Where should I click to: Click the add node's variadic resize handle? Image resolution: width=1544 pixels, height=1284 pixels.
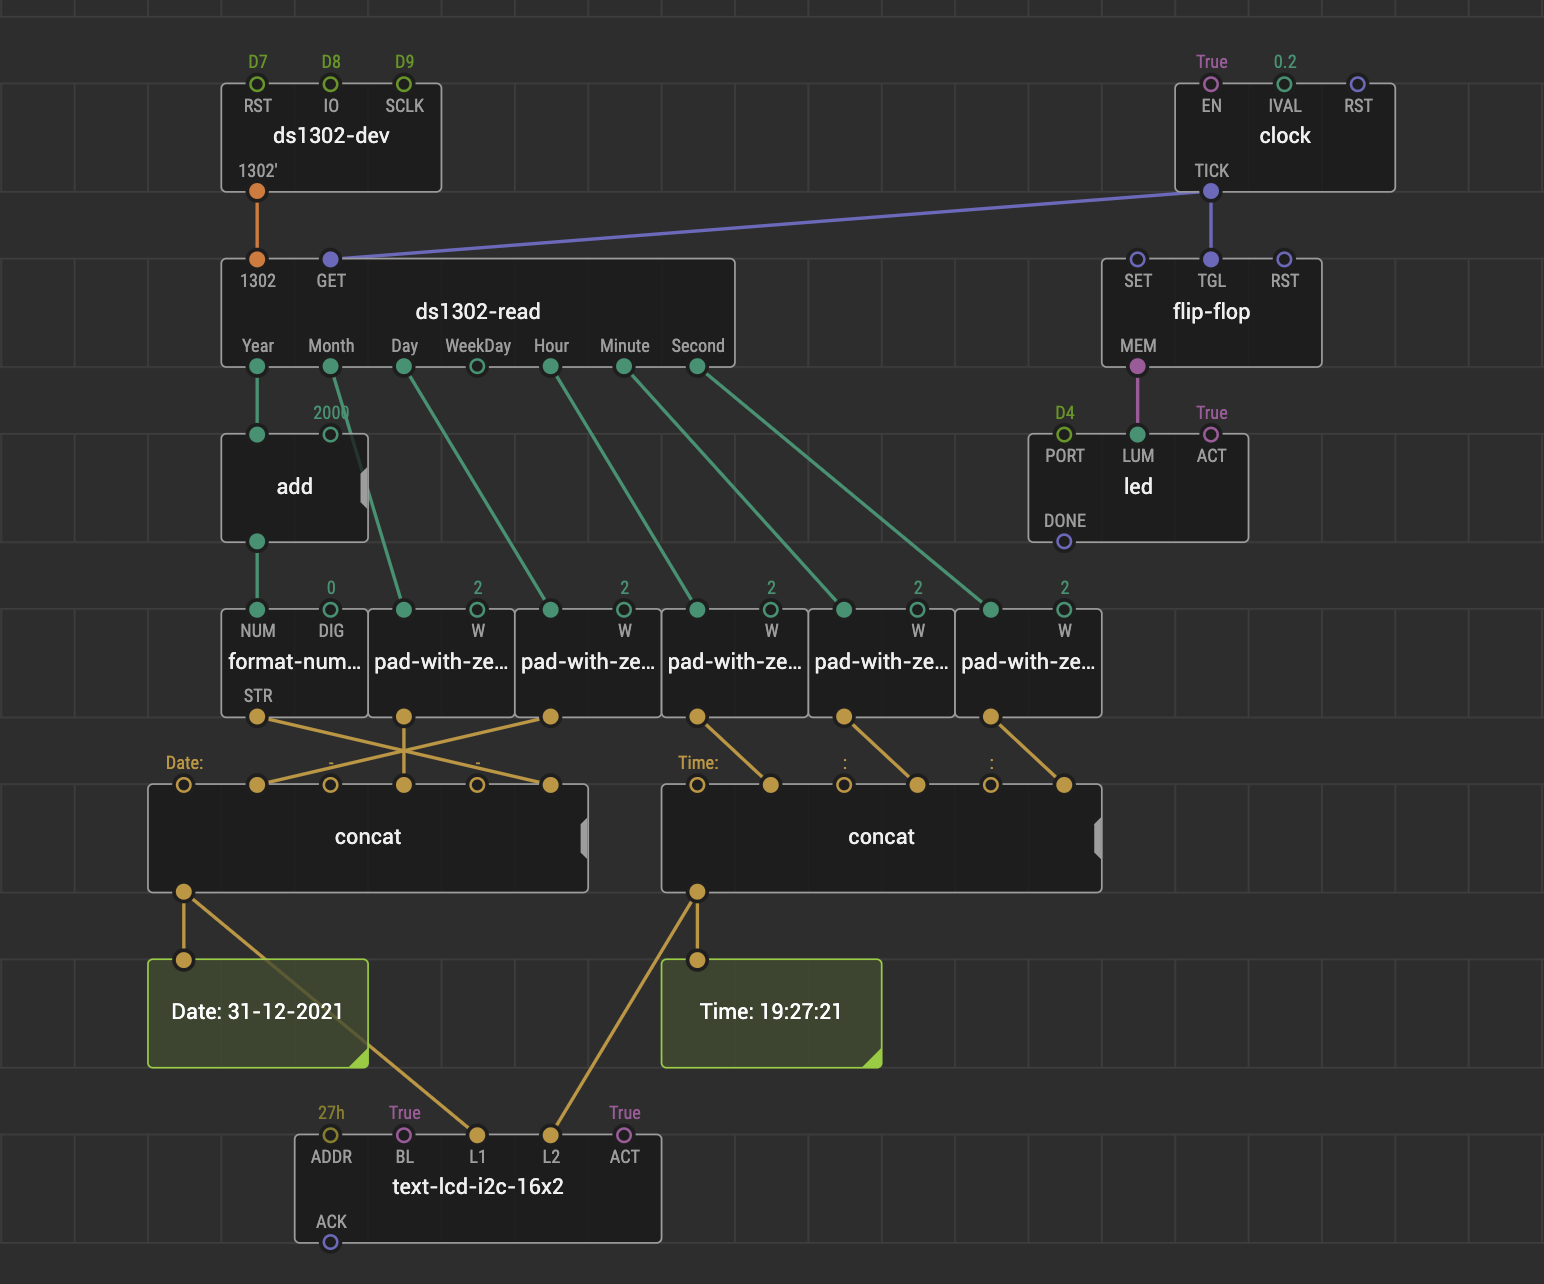pos(364,487)
